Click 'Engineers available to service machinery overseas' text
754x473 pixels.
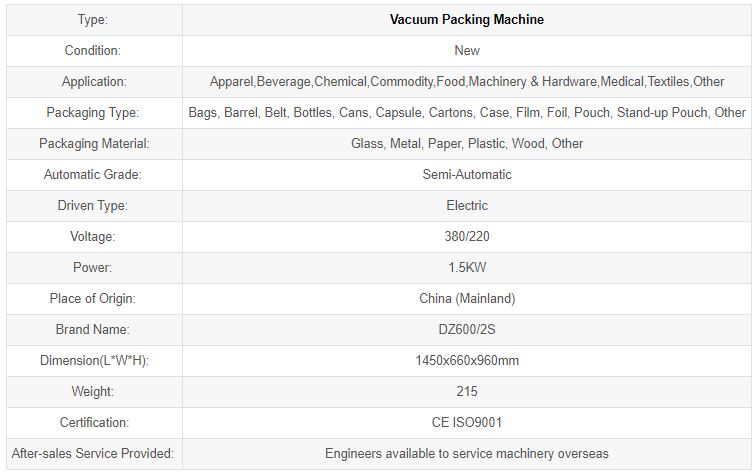coord(466,454)
